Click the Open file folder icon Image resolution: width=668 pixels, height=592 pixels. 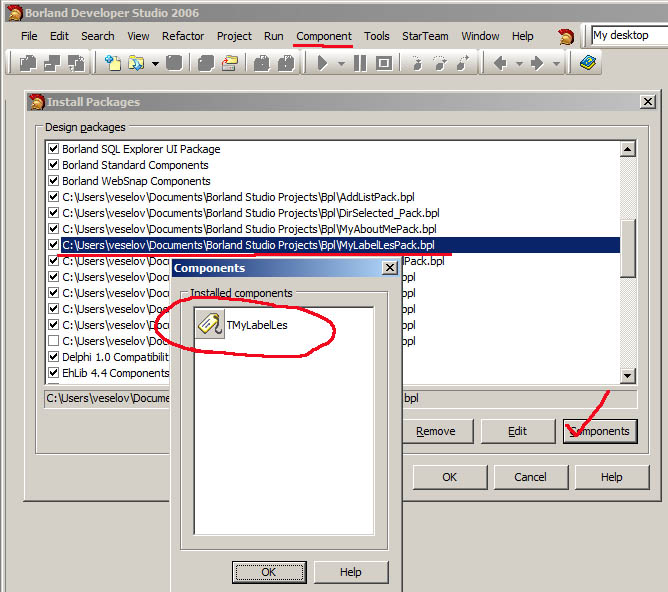pos(136,63)
